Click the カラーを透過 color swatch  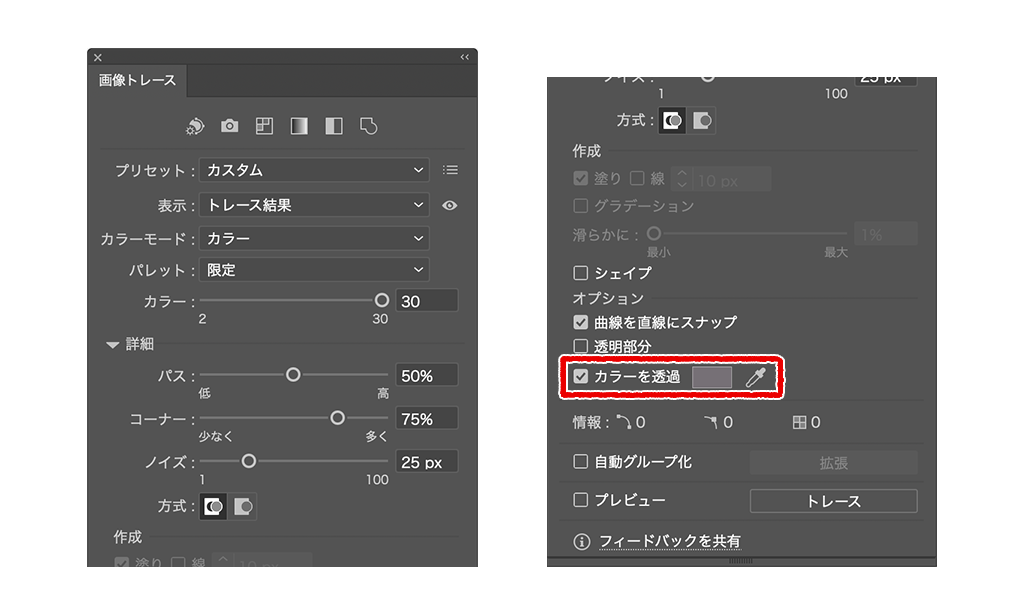click(x=712, y=377)
